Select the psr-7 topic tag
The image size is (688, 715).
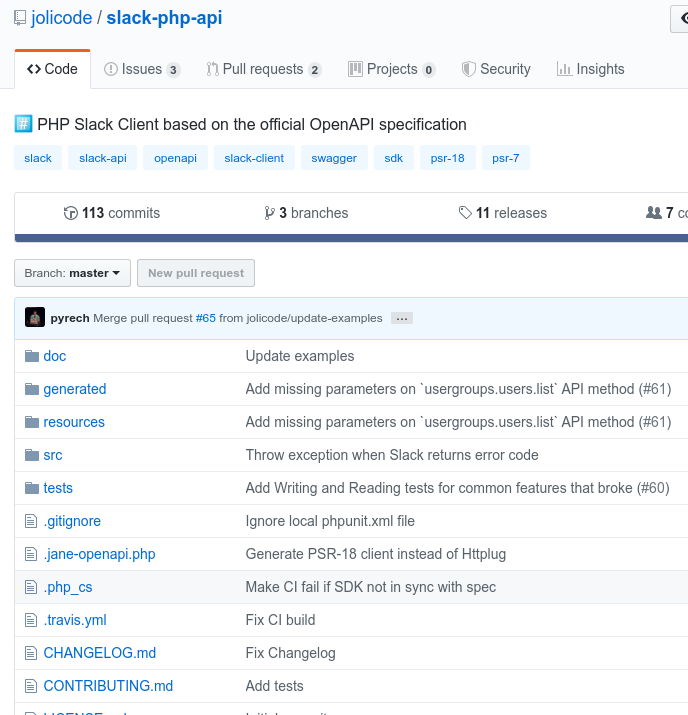pyautogui.click(x=506, y=158)
